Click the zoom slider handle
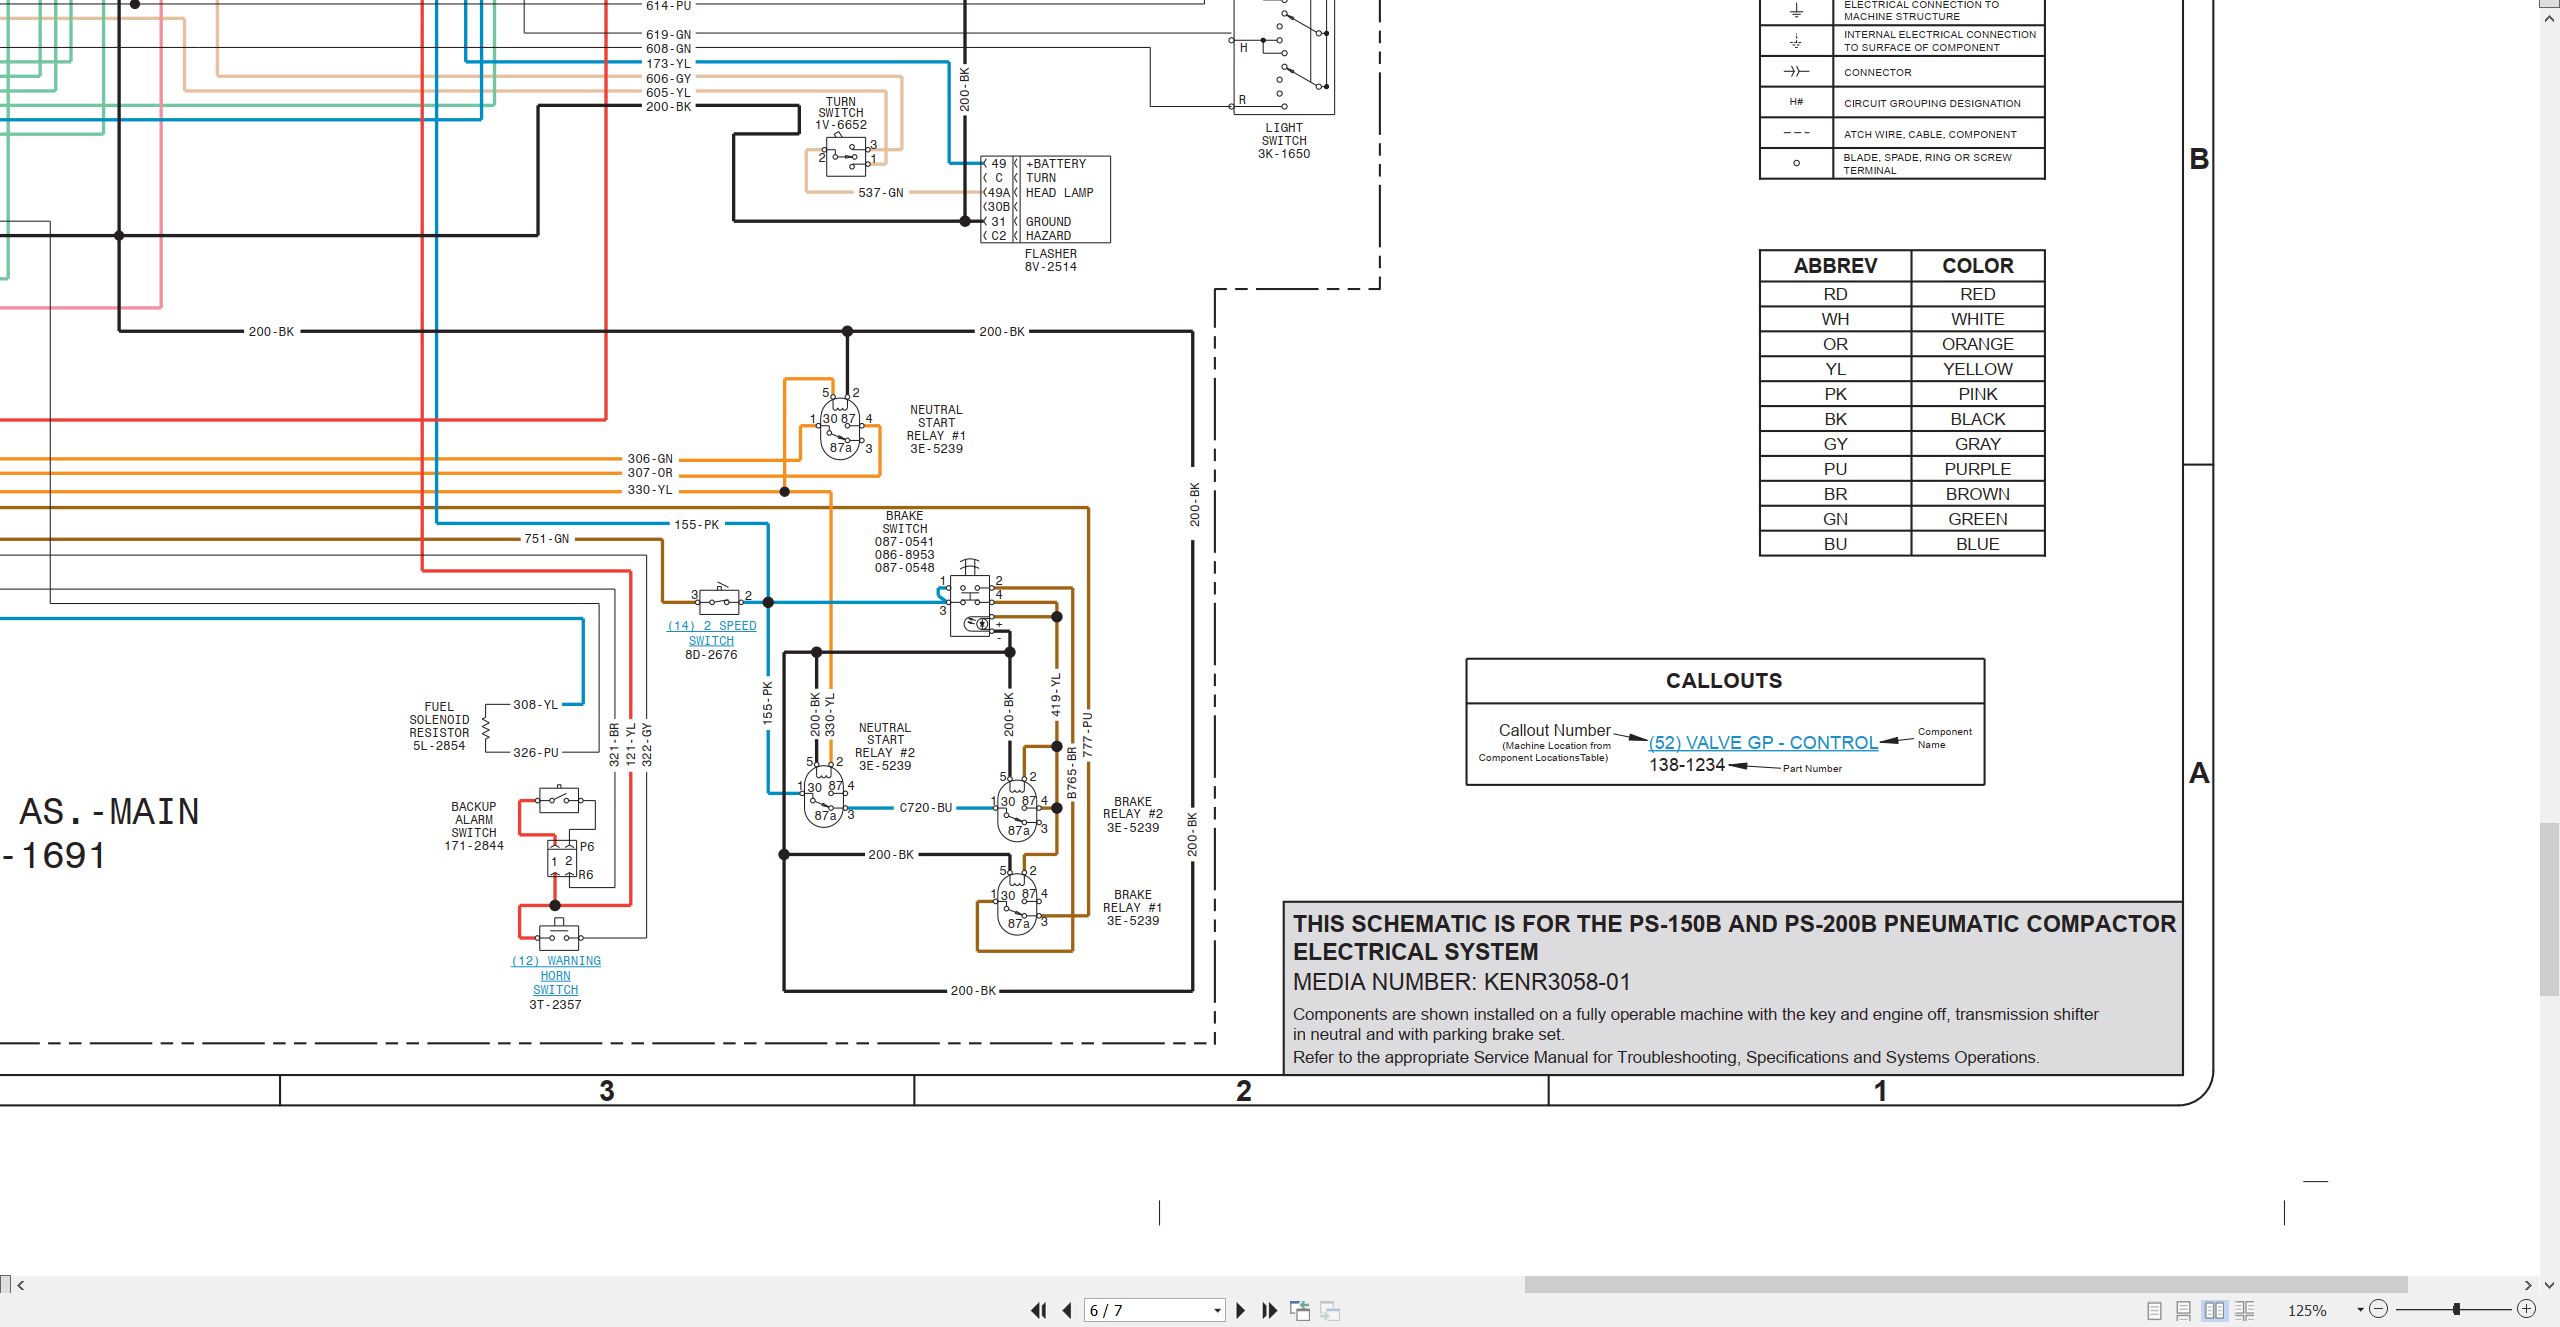This screenshot has width=2560, height=1327. [2456, 1309]
